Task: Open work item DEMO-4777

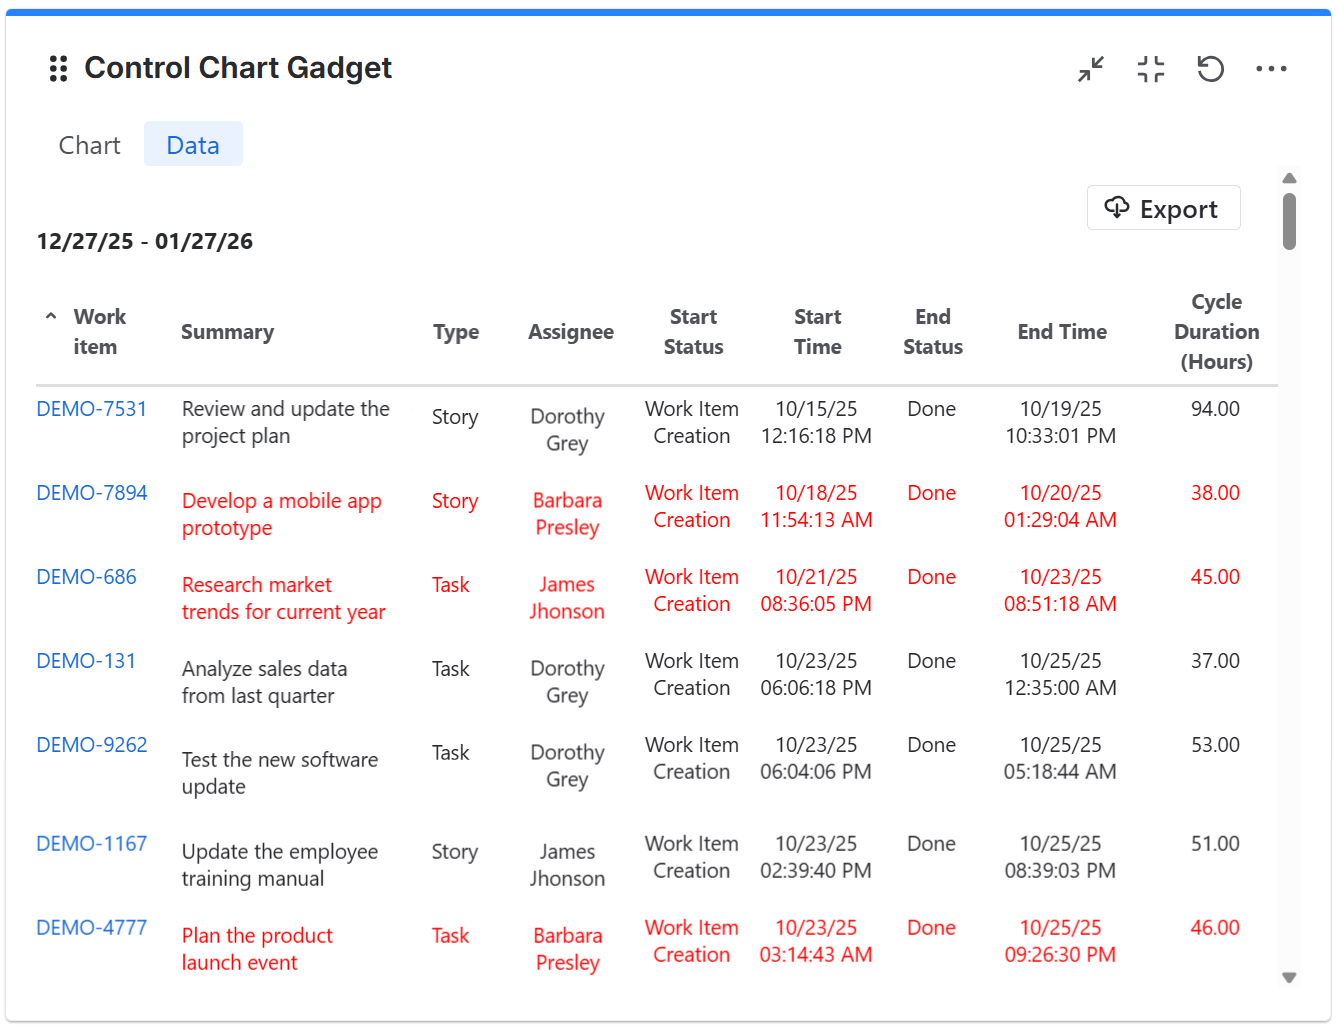Action: coord(91,927)
